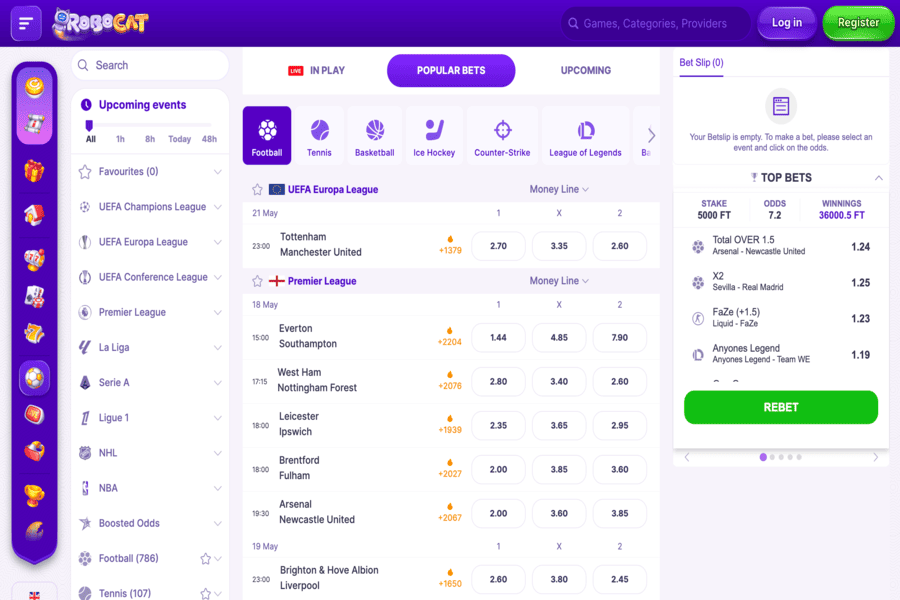Click the Register button
The image size is (900, 600).
pos(858,23)
